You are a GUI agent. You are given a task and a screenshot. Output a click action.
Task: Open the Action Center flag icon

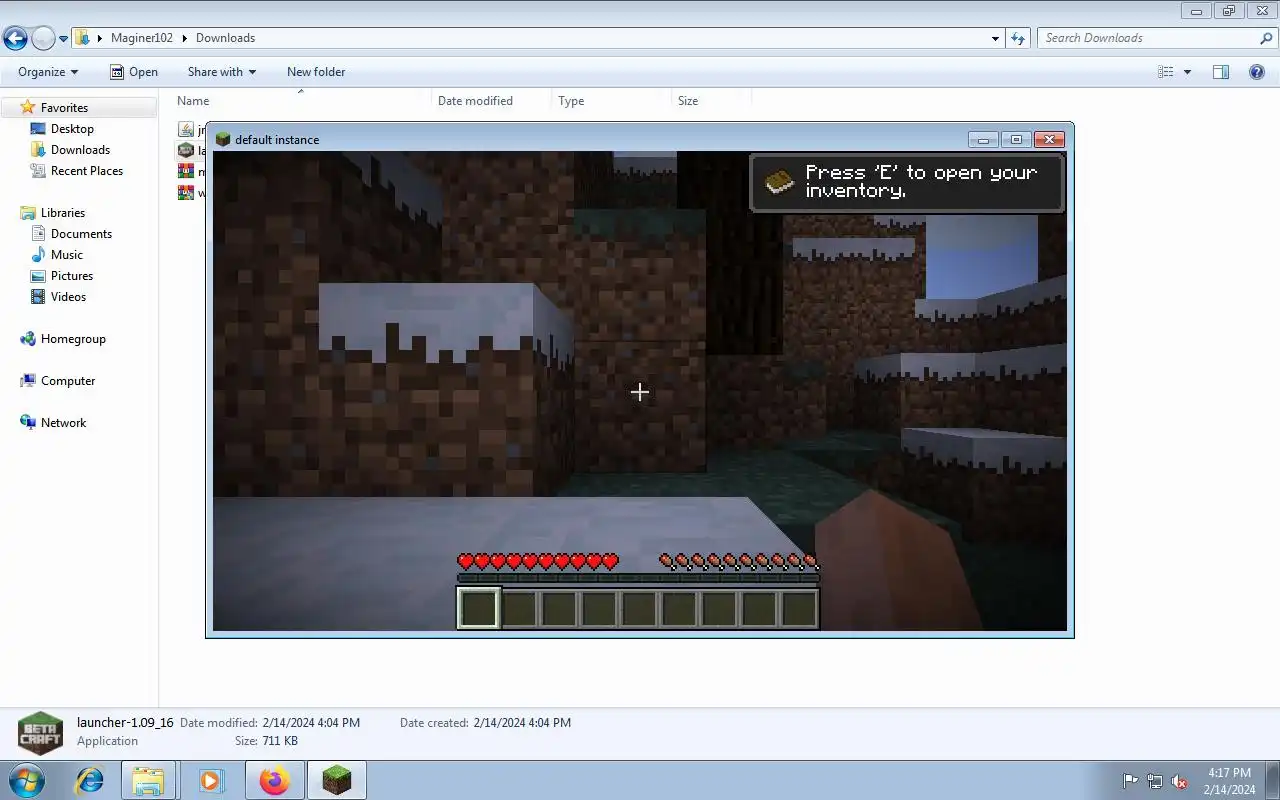click(1130, 781)
